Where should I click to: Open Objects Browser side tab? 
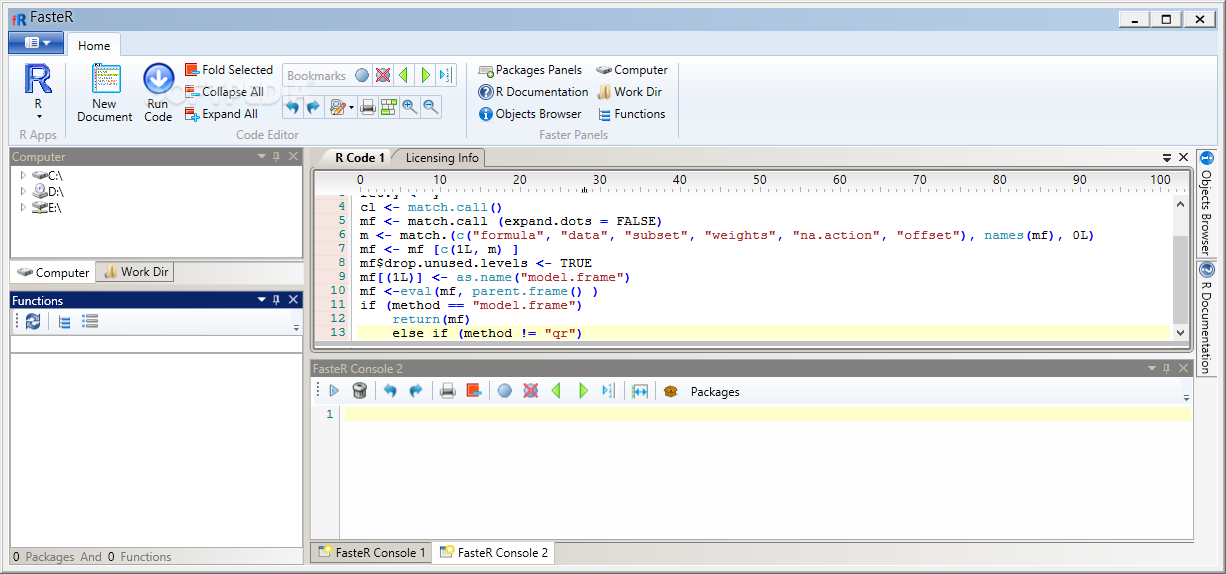[x=1206, y=203]
